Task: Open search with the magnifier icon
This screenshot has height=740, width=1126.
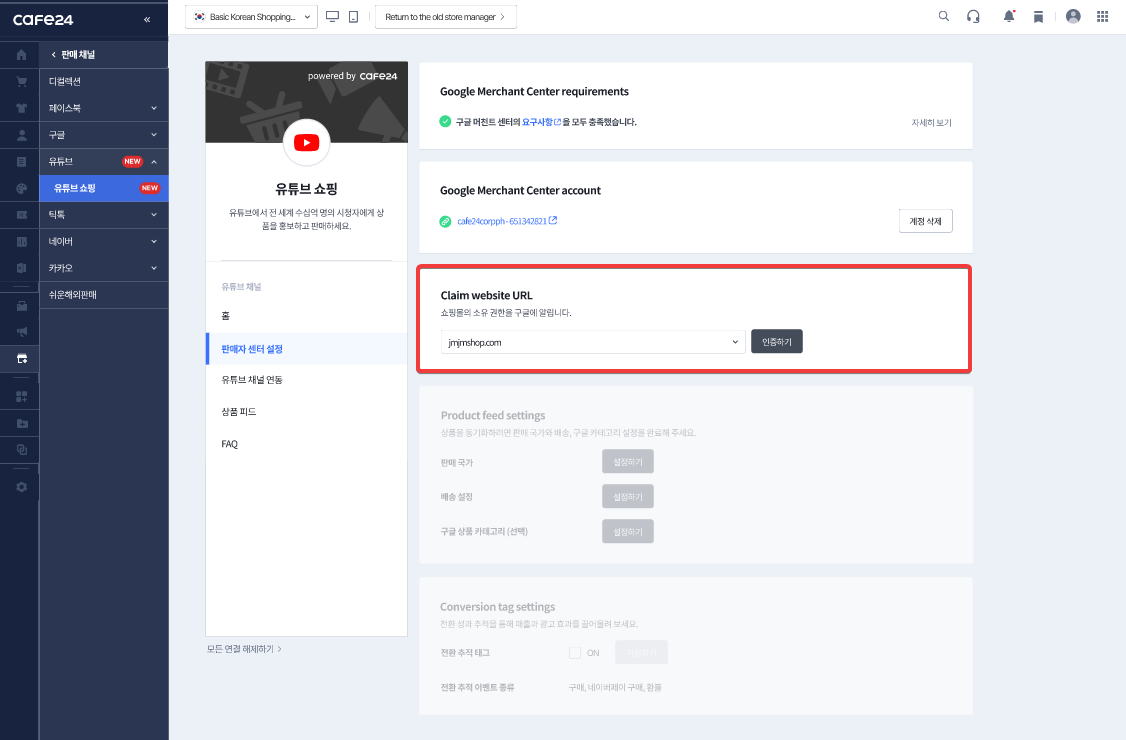Action: coord(944,16)
